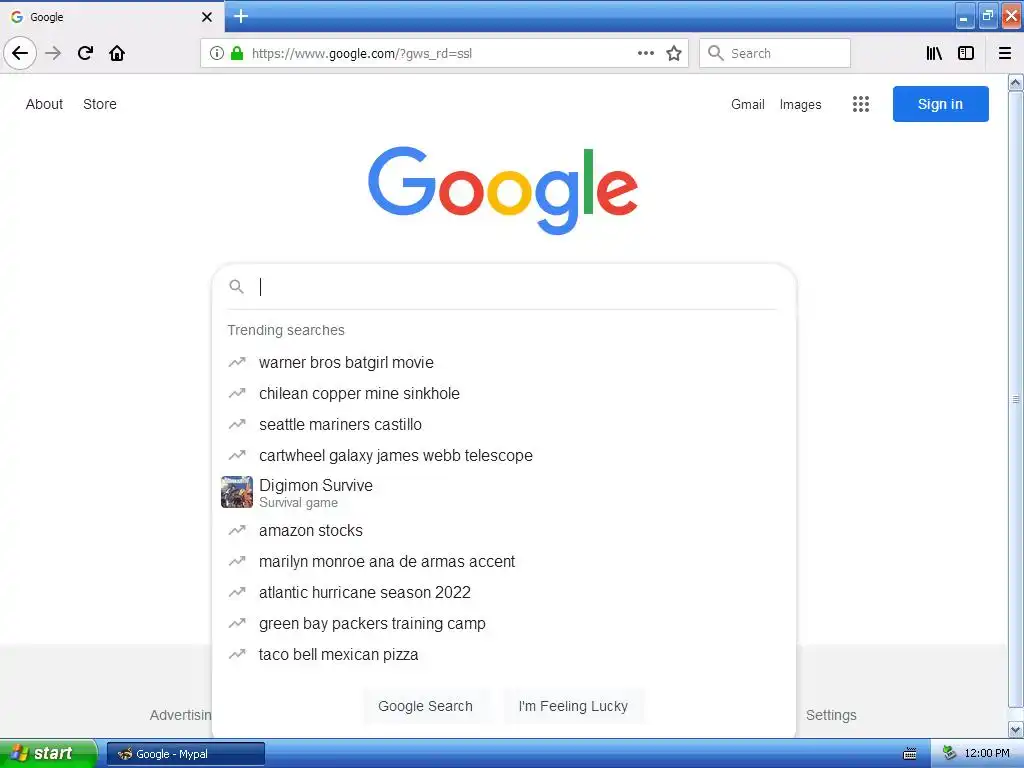Reload the current page
Screen dimensions: 1024x768
[x=85, y=53]
